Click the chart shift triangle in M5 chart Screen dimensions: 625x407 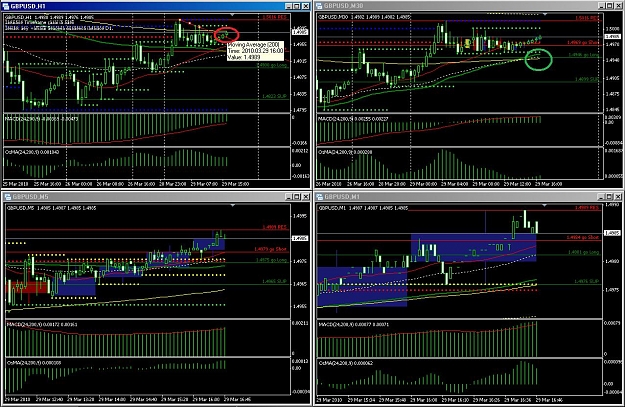[233, 205]
